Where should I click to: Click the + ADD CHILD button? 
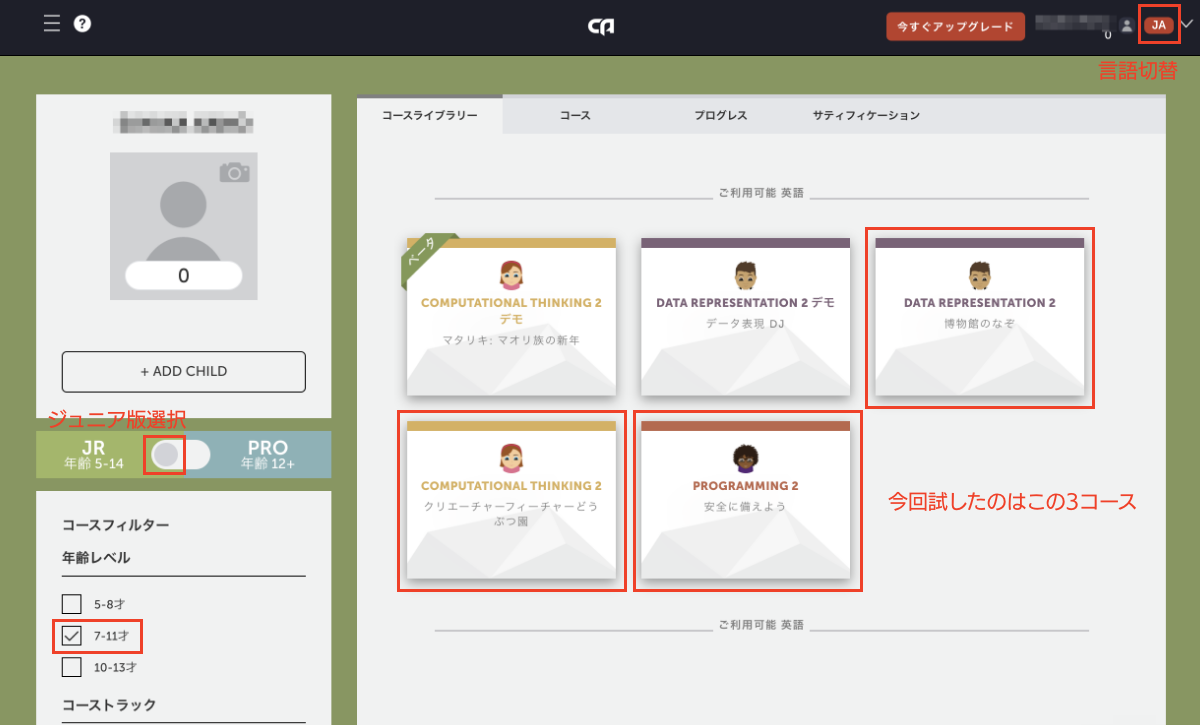point(183,371)
